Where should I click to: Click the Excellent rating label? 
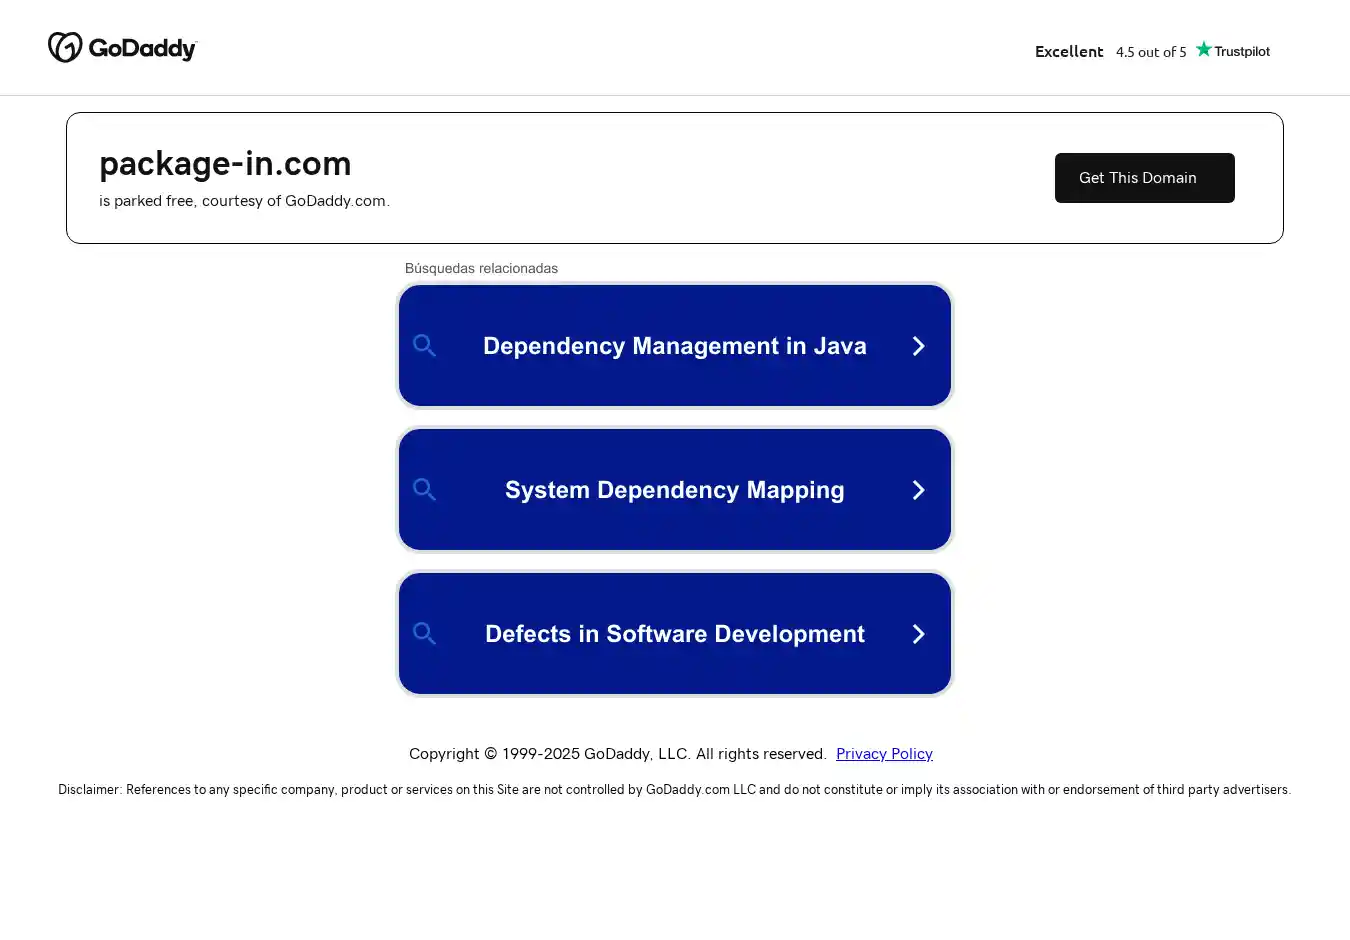tap(1069, 52)
